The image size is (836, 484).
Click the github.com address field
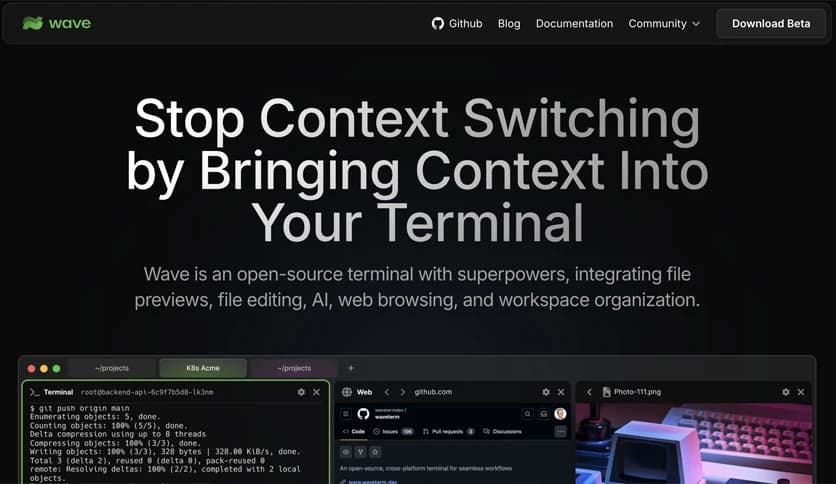pyautogui.click(x=433, y=392)
